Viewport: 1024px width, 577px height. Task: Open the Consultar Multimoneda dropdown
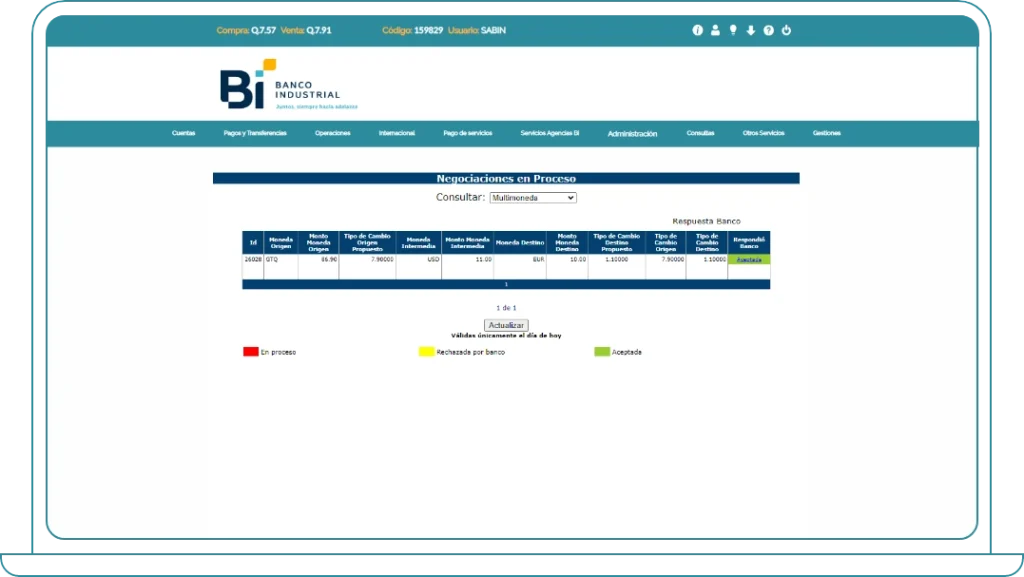click(x=533, y=198)
